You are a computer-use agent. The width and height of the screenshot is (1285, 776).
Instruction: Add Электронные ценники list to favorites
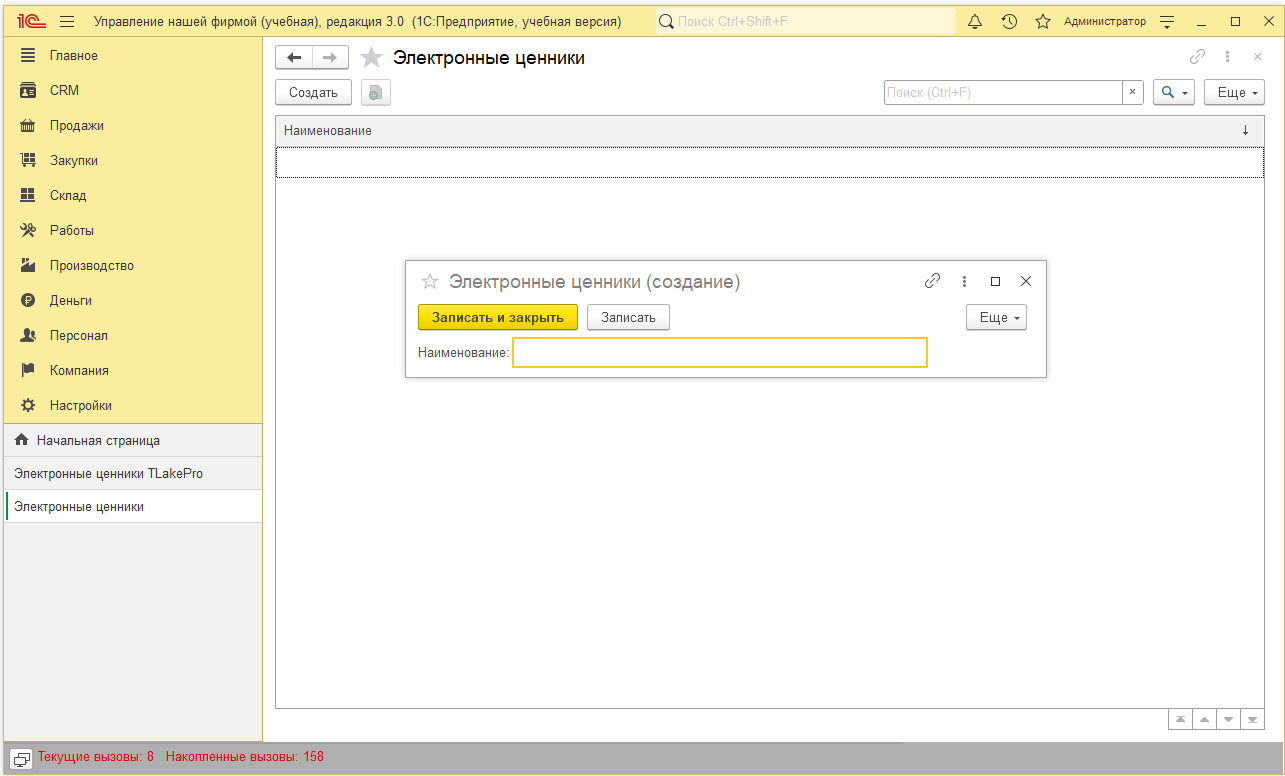tap(372, 58)
